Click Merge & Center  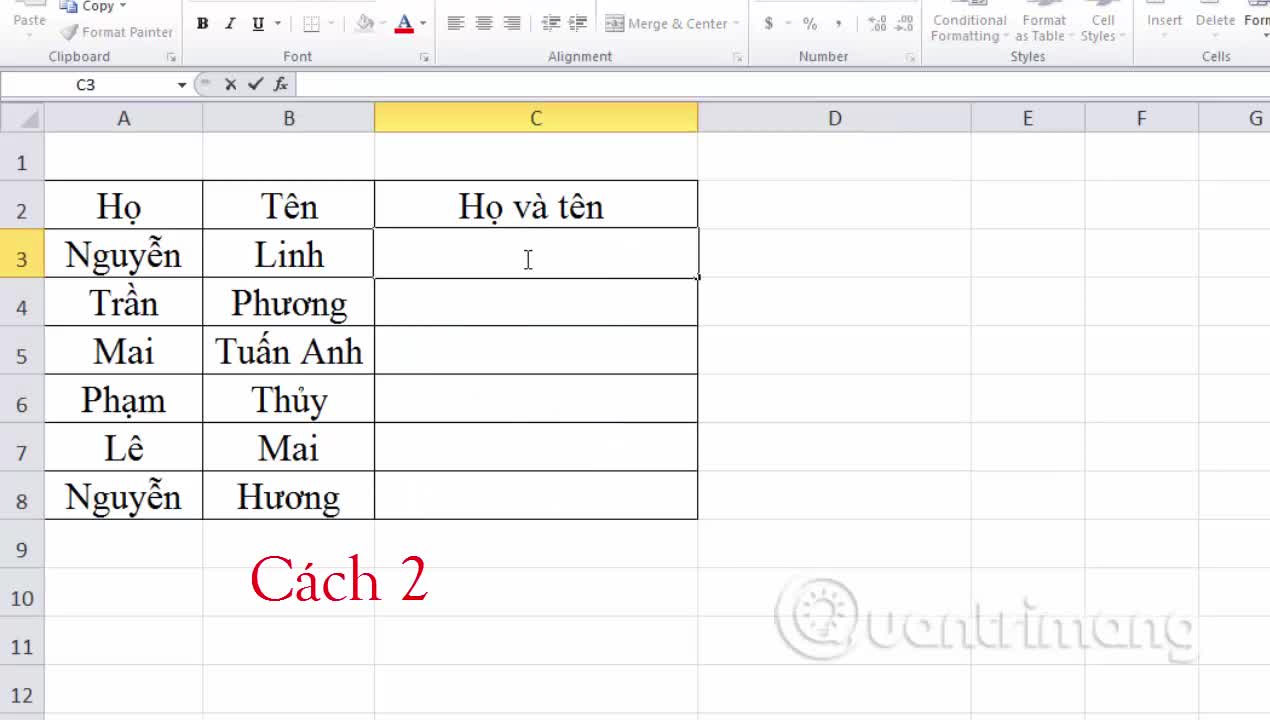(666, 23)
